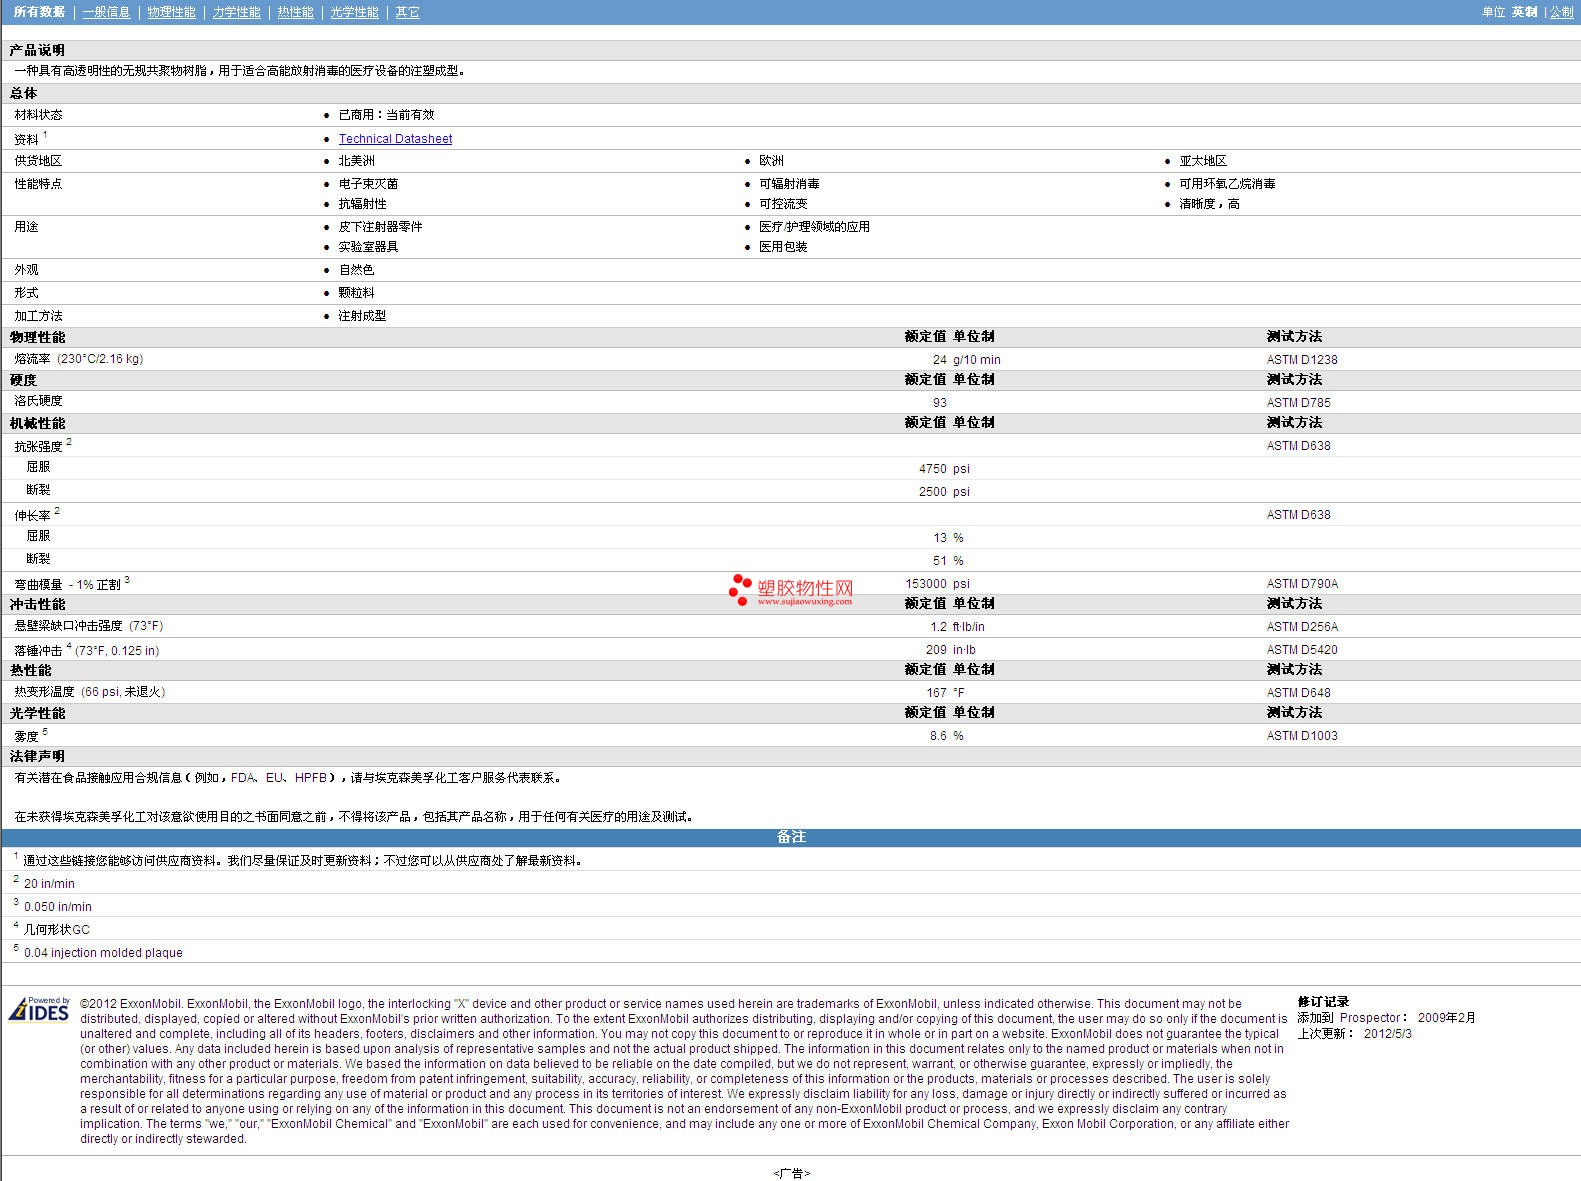Click the ASTM D1238 test method
1581x1181 pixels.
(1302, 360)
